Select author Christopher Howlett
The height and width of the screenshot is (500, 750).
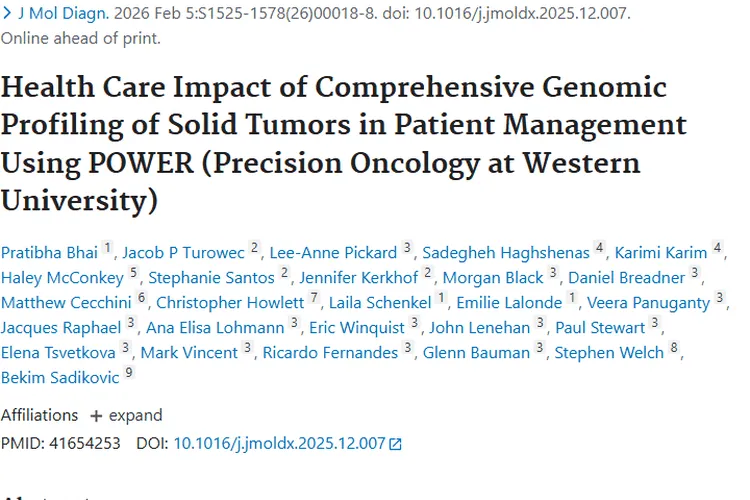pos(230,302)
